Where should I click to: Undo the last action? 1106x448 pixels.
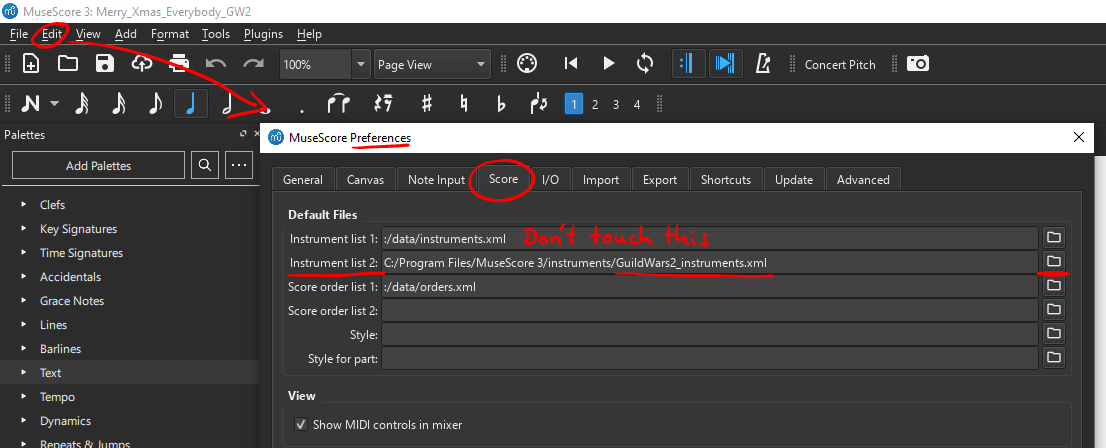click(x=216, y=64)
